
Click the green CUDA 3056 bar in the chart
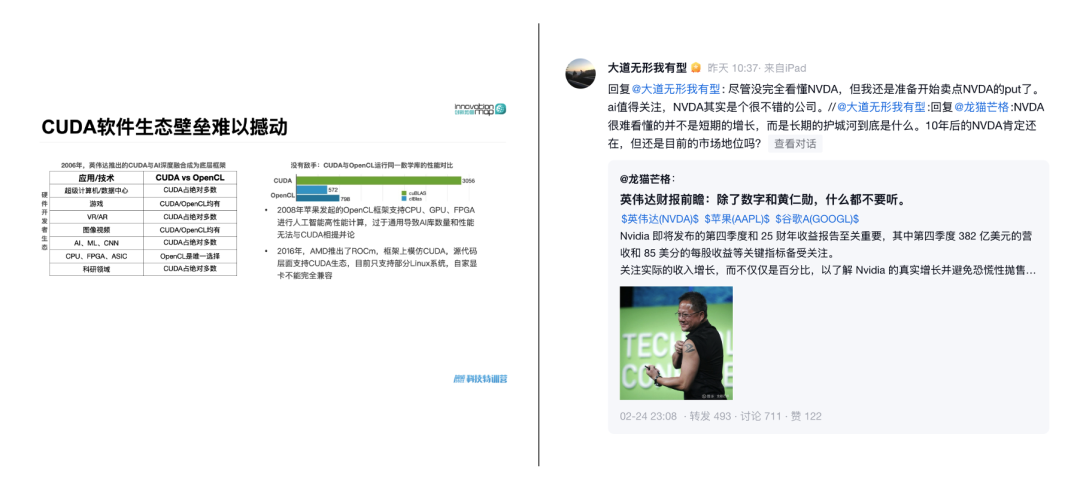(x=377, y=181)
